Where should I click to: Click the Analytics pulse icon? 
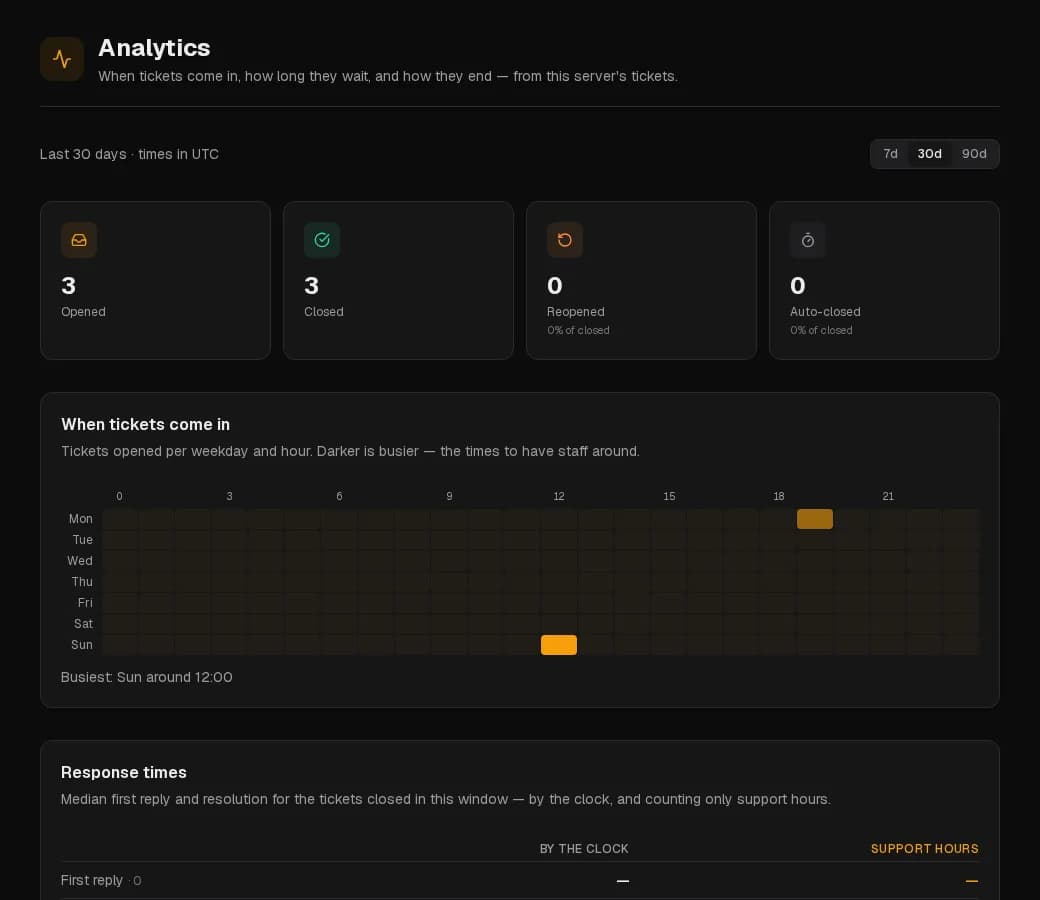pyautogui.click(x=62, y=59)
